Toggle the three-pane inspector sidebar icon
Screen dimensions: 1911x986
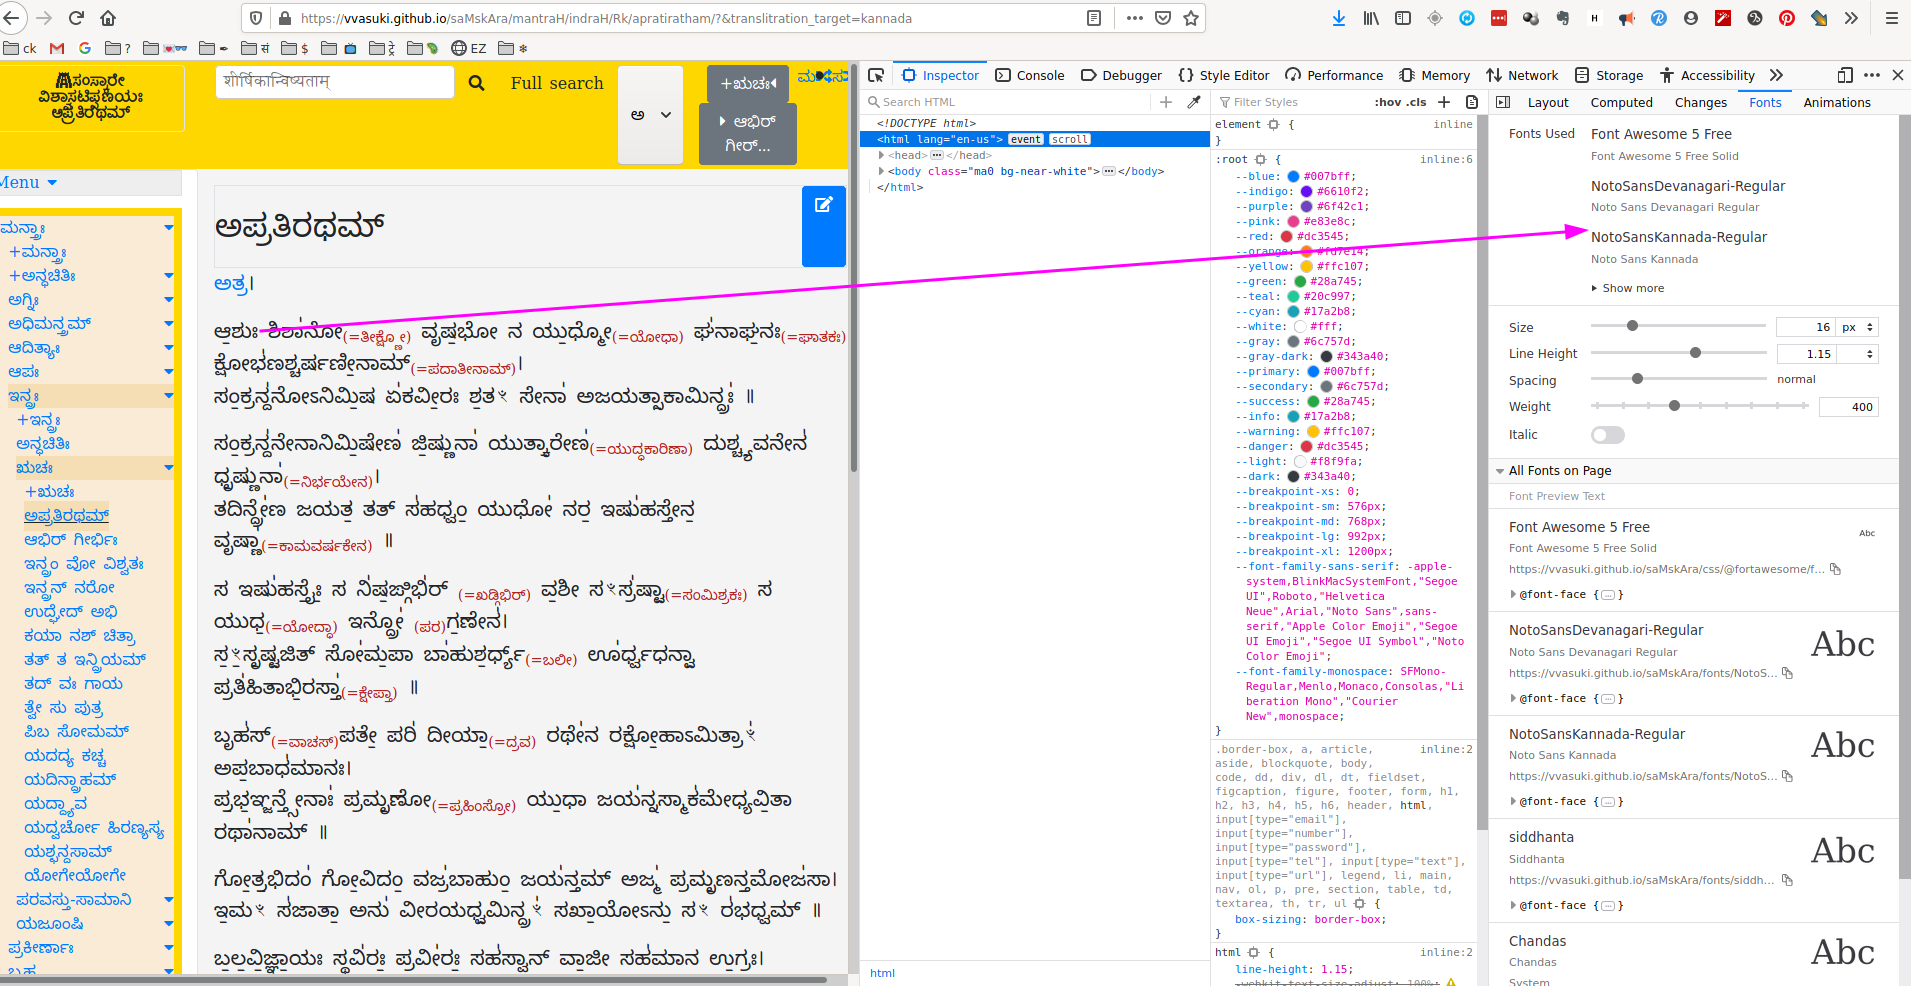coord(1503,102)
